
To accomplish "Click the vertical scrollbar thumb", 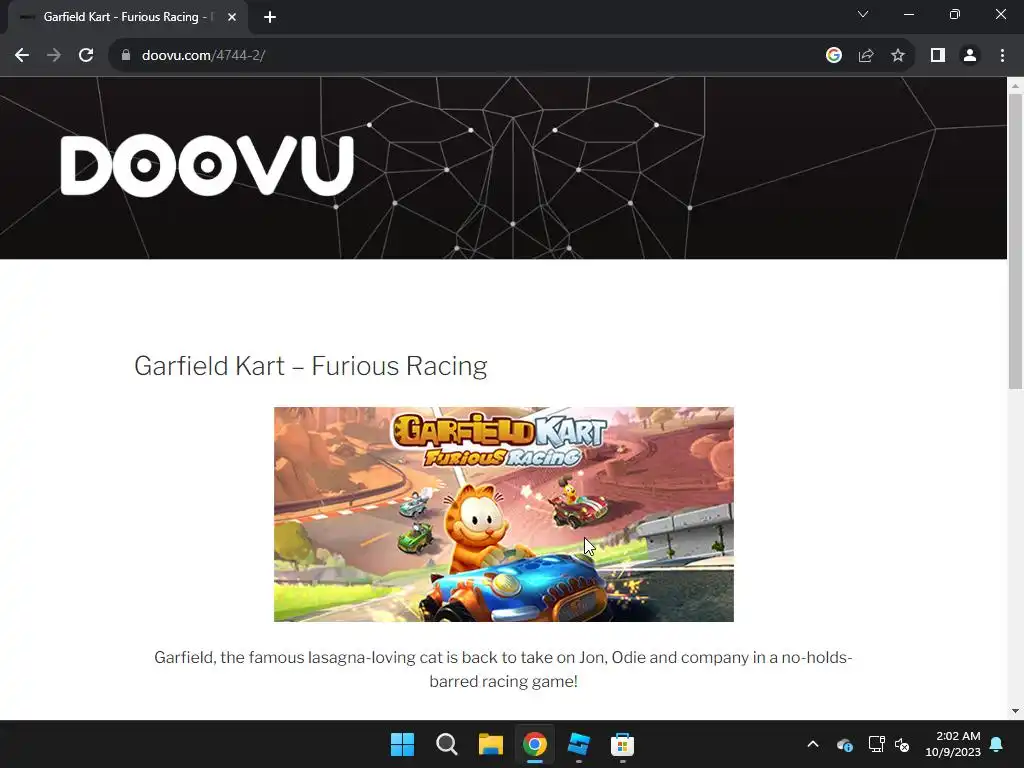I will click(1015, 242).
